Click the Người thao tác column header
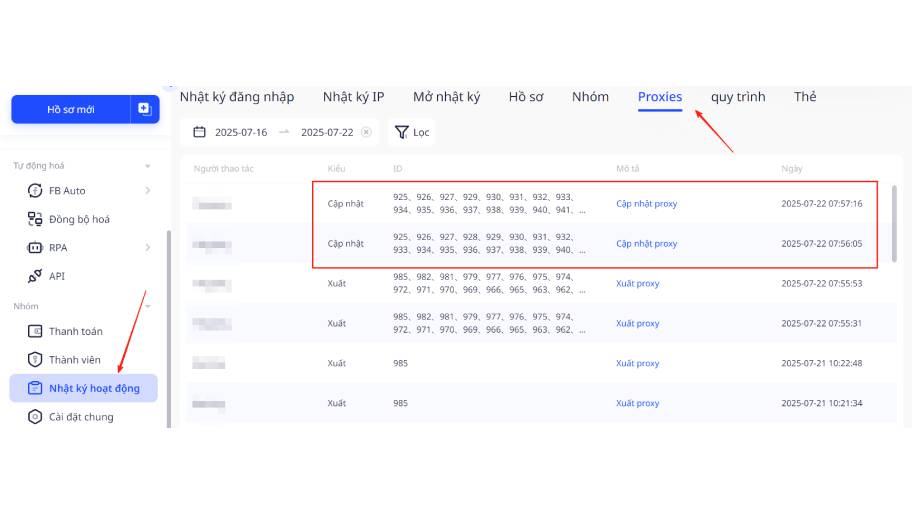The height and width of the screenshot is (513, 912). (x=223, y=169)
